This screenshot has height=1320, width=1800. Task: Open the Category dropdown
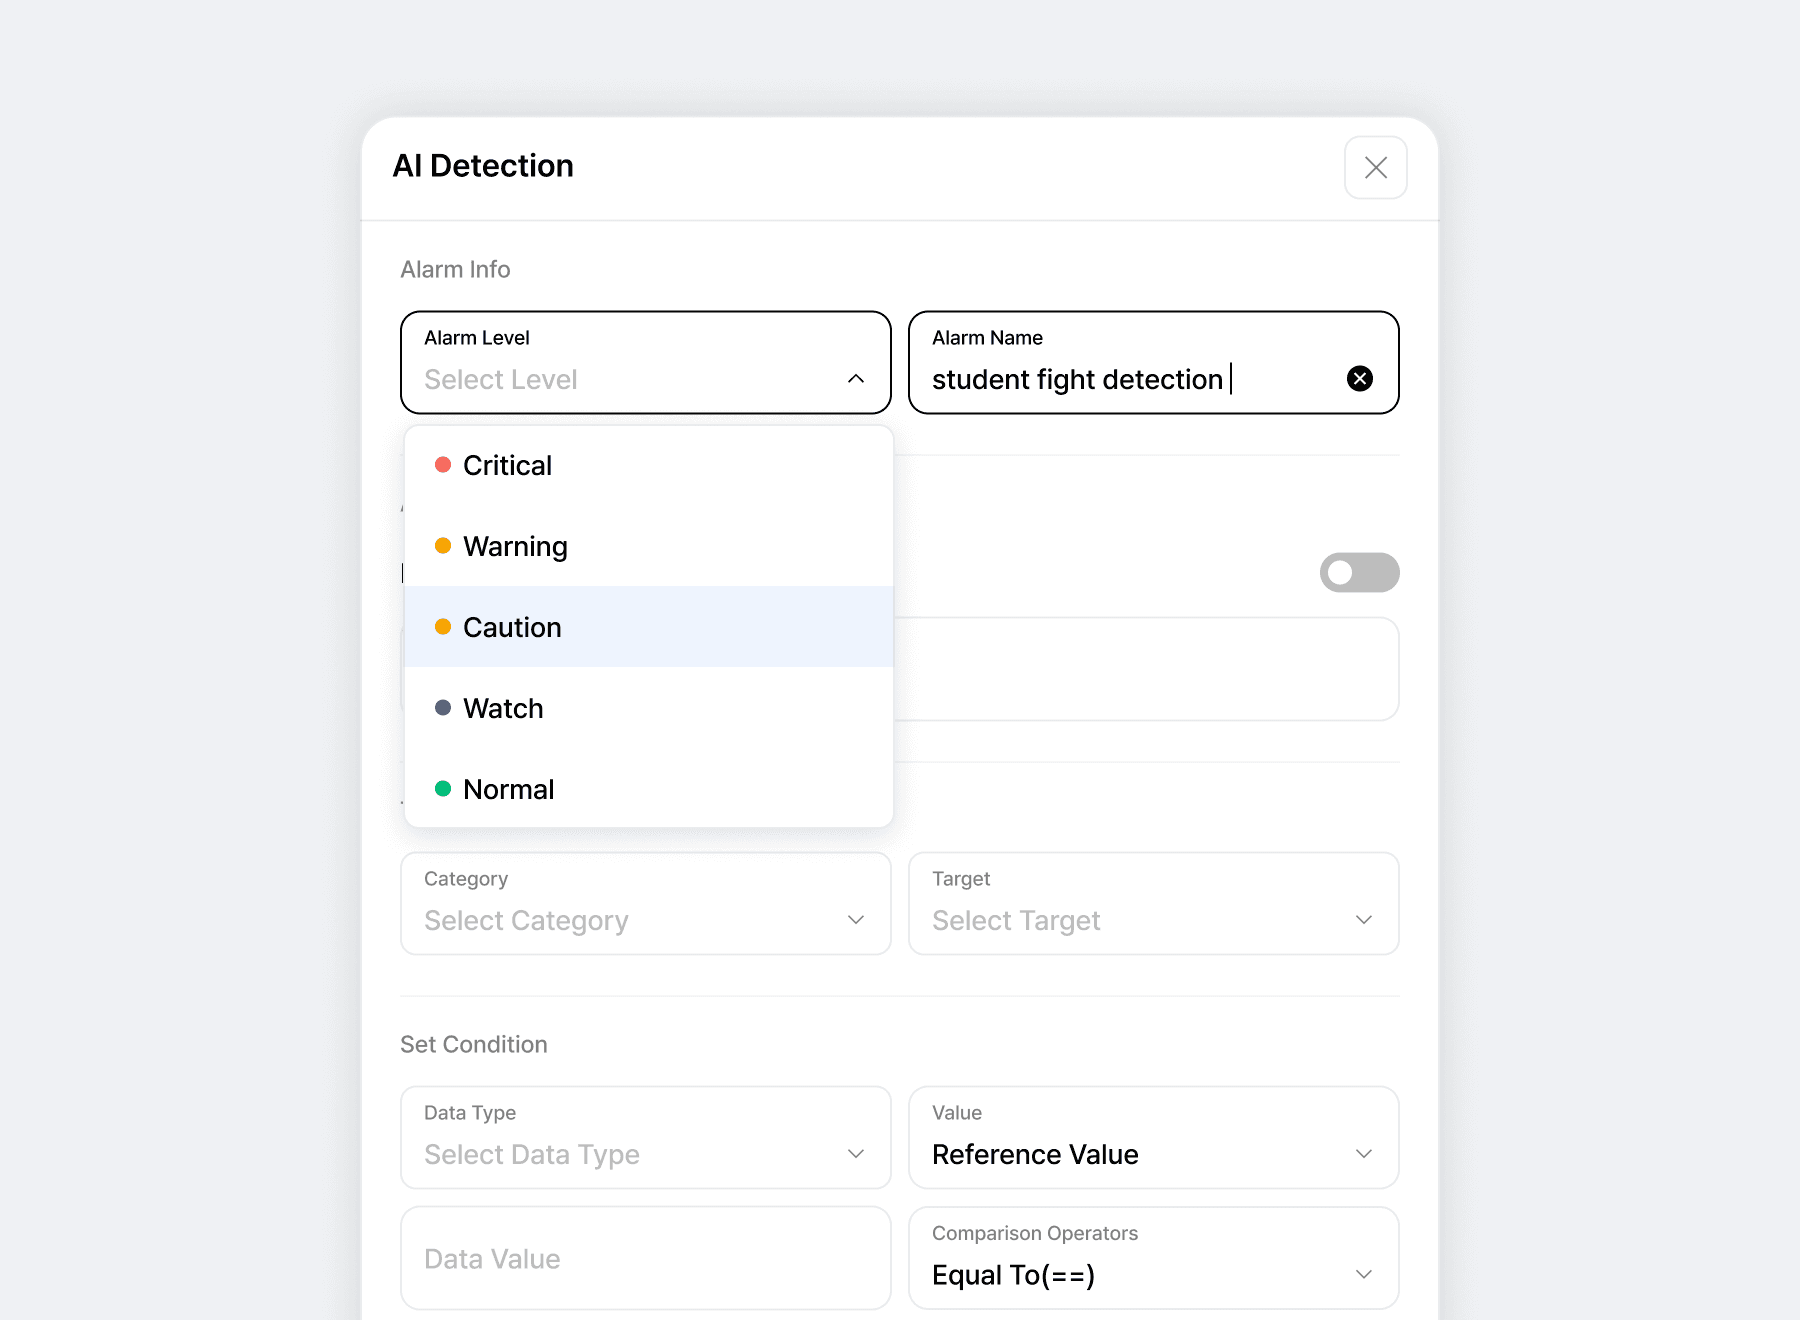(645, 904)
